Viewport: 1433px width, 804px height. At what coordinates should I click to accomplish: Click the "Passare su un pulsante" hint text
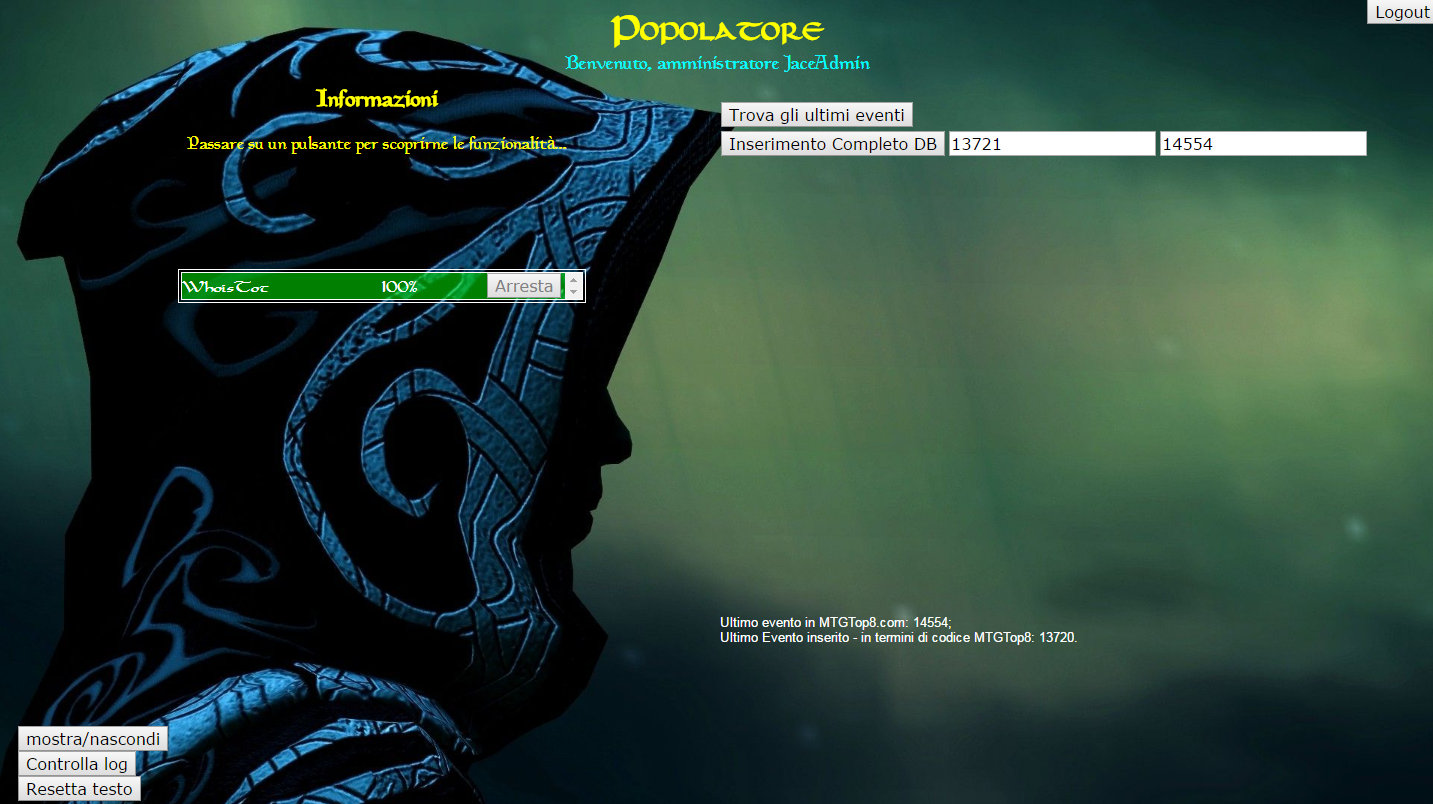pos(377,144)
